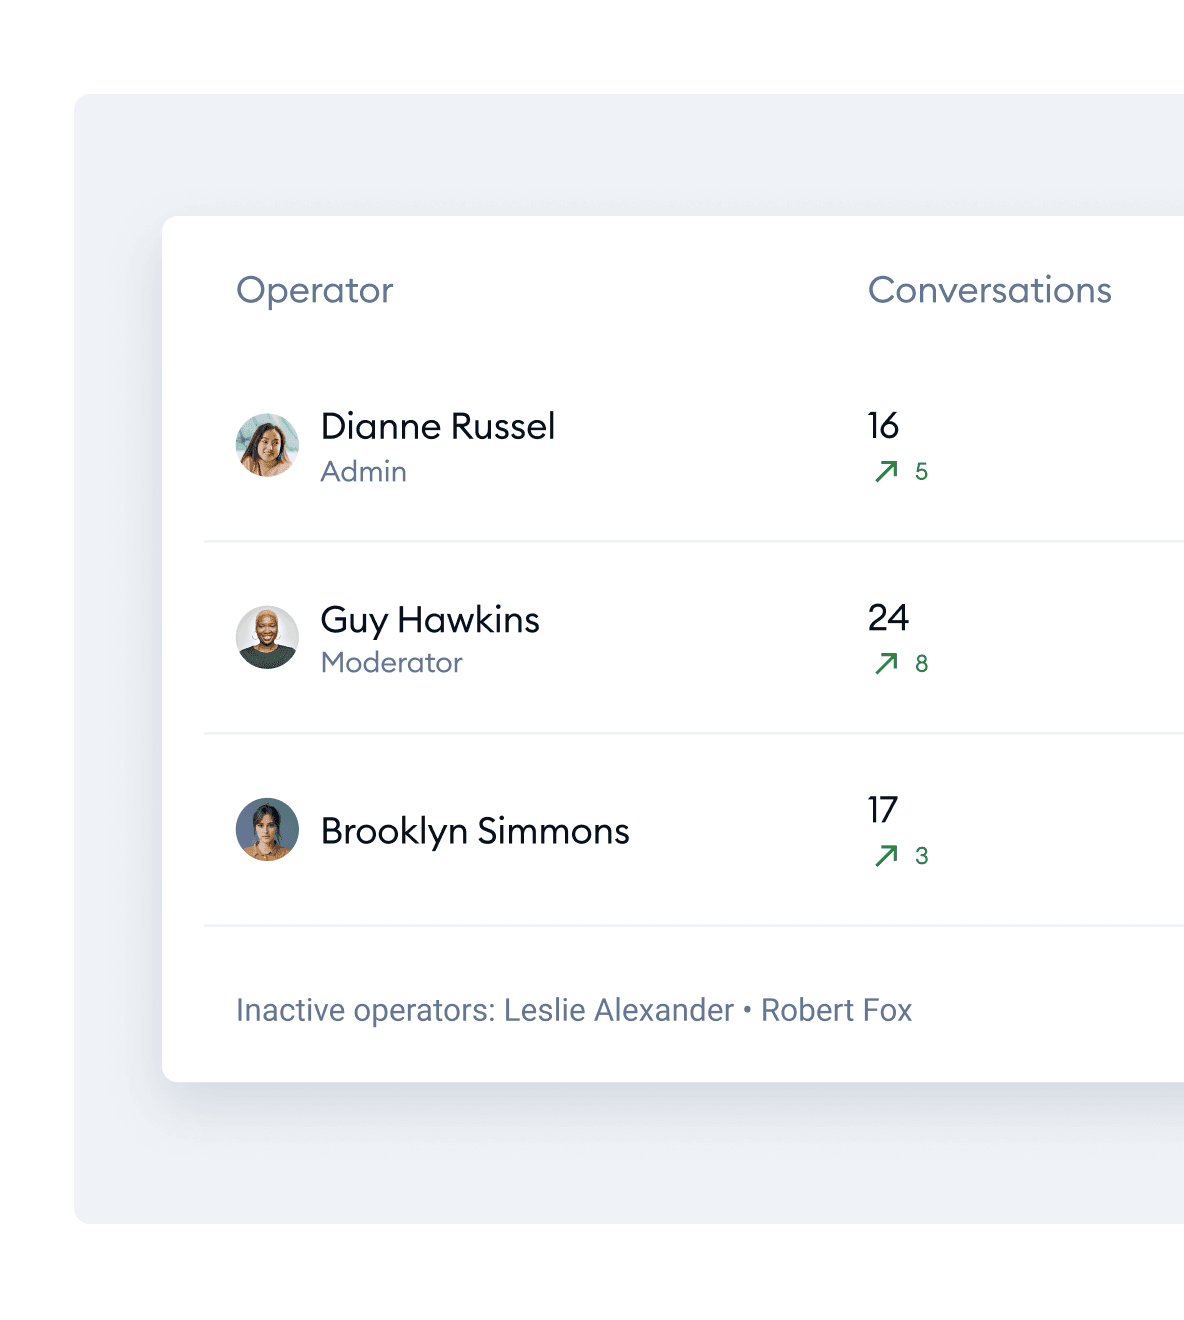The width and height of the screenshot is (1184, 1320).
Task: Click the conversation count 16
Action: click(x=884, y=425)
